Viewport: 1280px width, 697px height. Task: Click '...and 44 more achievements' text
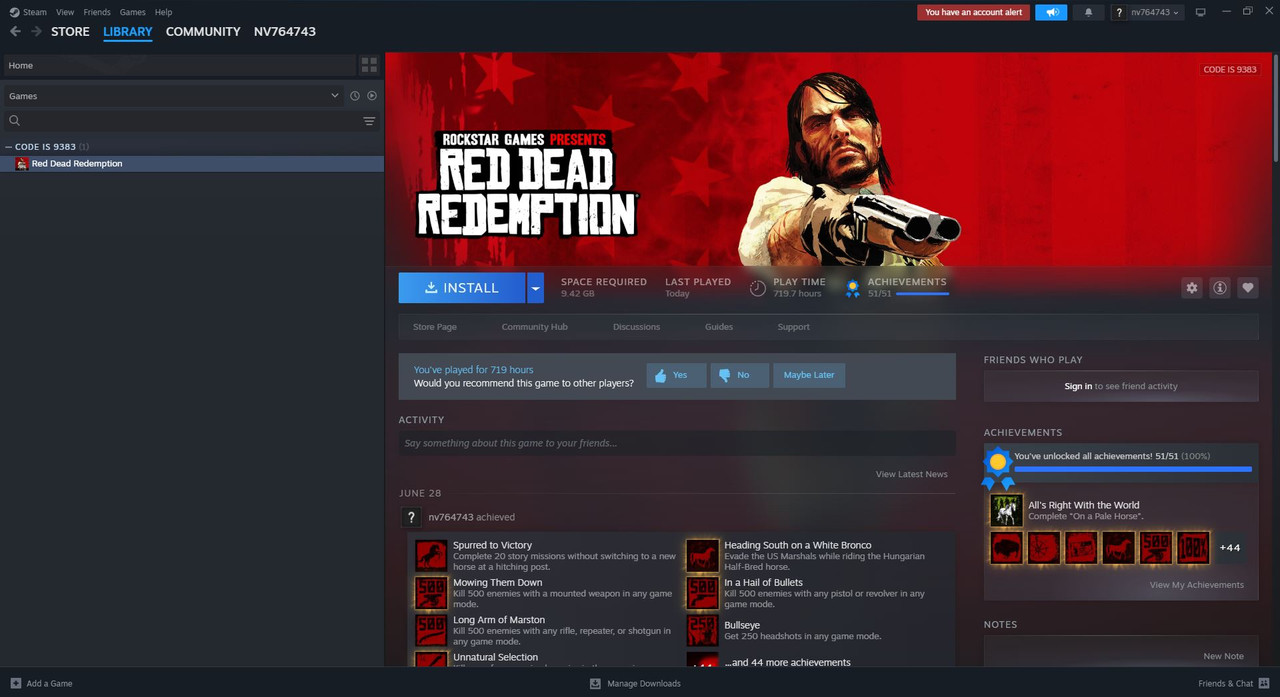point(788,662)
